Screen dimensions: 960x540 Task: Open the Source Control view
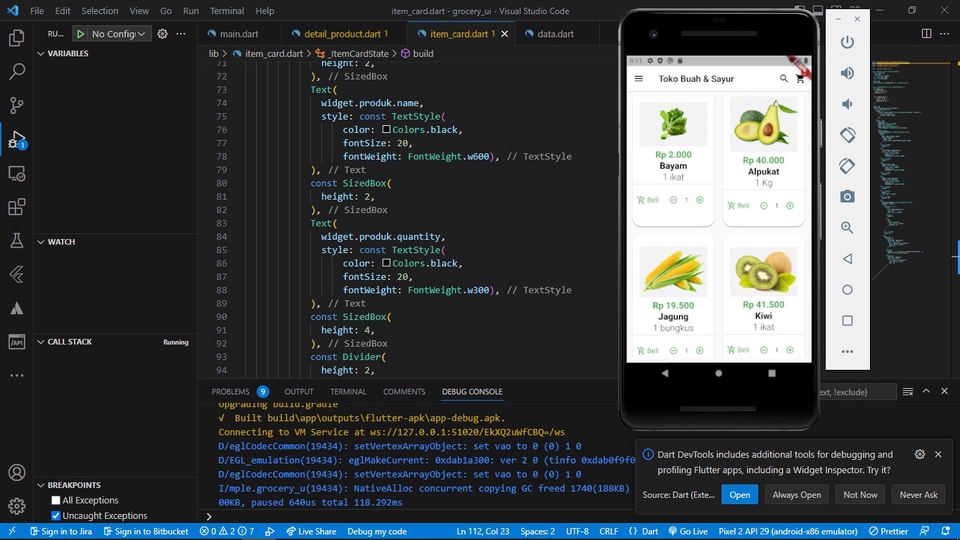pyautogui.click(x=16, y=105)
